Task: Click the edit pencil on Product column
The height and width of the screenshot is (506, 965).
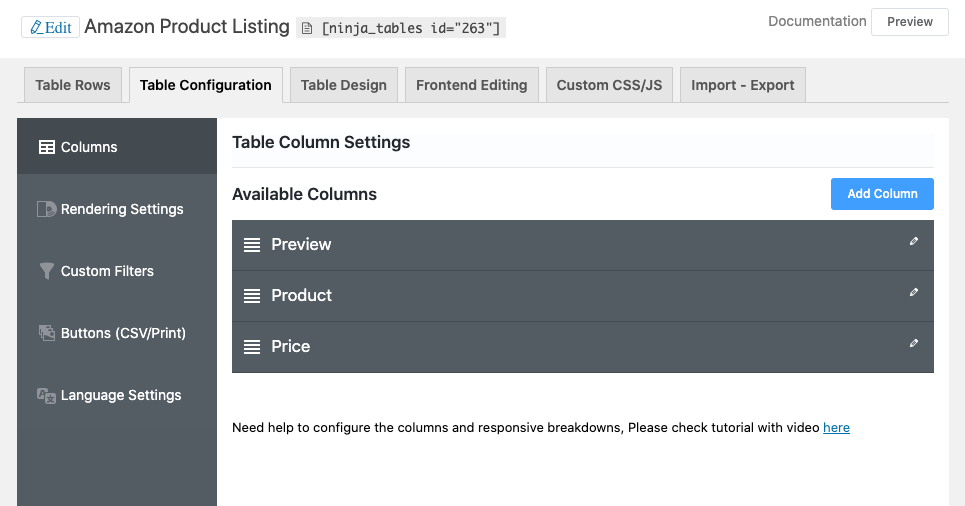Action: pyautogui.click(x=913, y=292)
